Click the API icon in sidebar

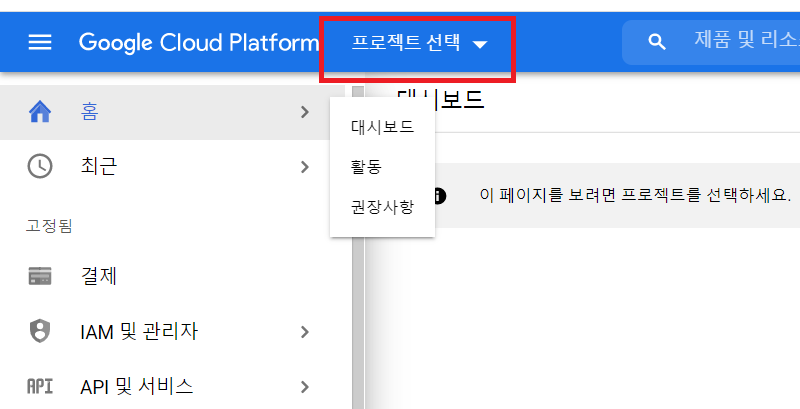(40, 386)
